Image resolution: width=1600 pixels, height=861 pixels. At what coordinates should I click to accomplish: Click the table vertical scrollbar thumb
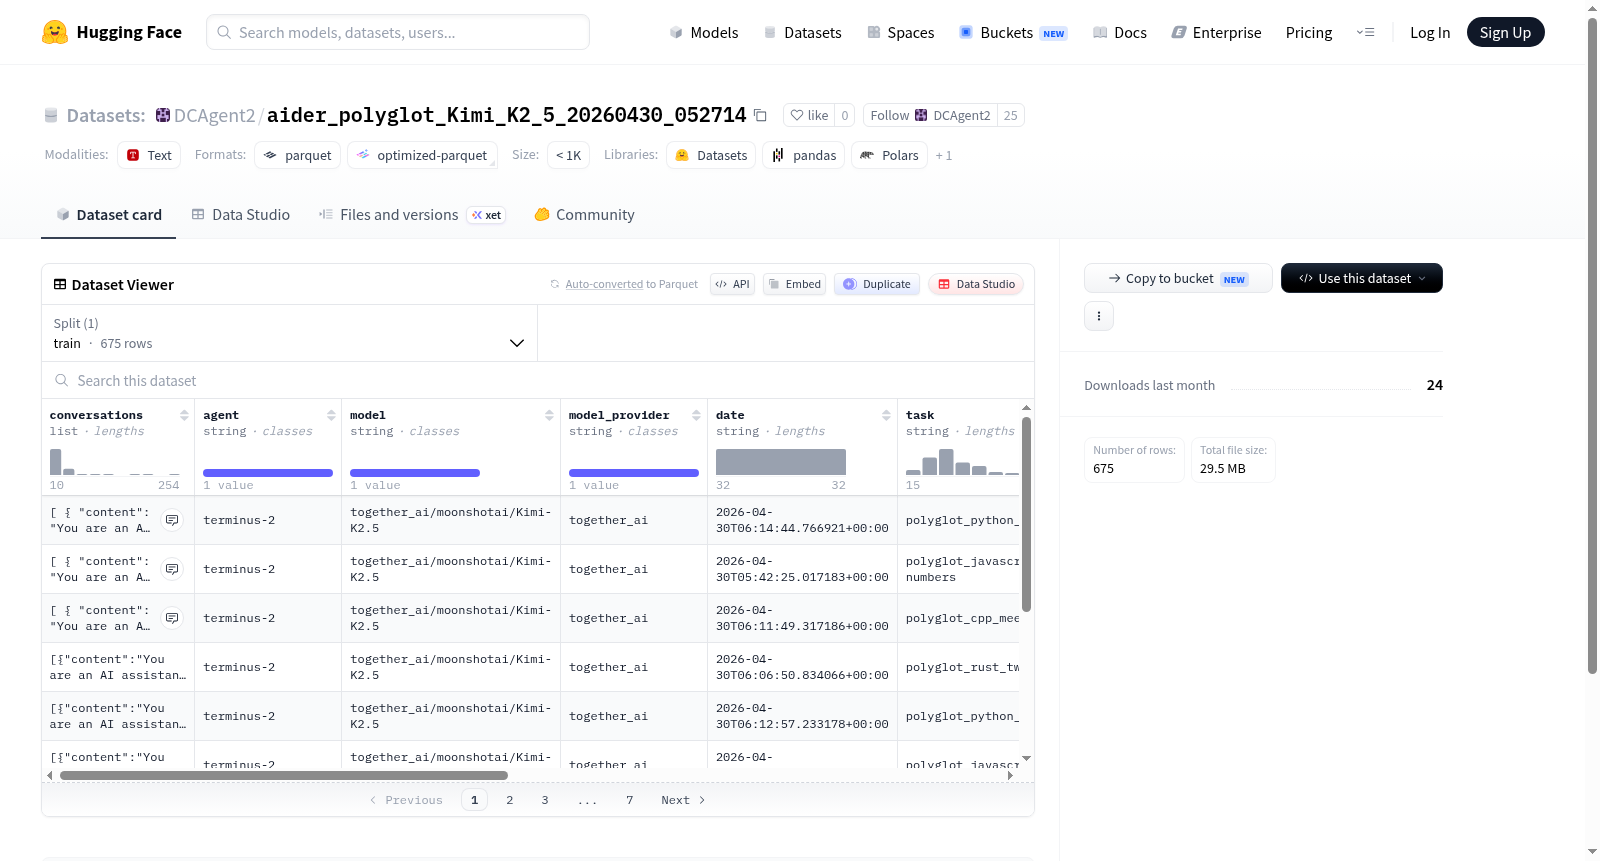coord(1026,514)
